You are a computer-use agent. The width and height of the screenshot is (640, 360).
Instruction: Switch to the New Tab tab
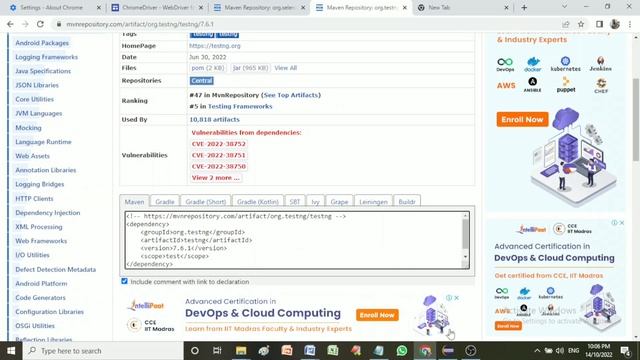click(x=439, y=7)
